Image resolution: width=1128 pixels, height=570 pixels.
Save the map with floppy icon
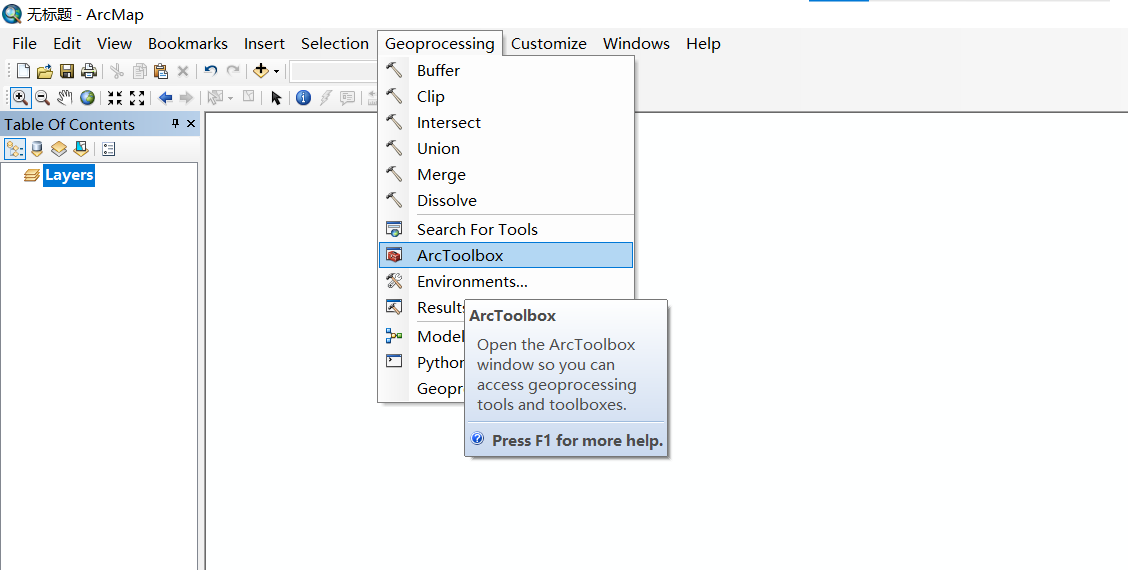point(67,71)
